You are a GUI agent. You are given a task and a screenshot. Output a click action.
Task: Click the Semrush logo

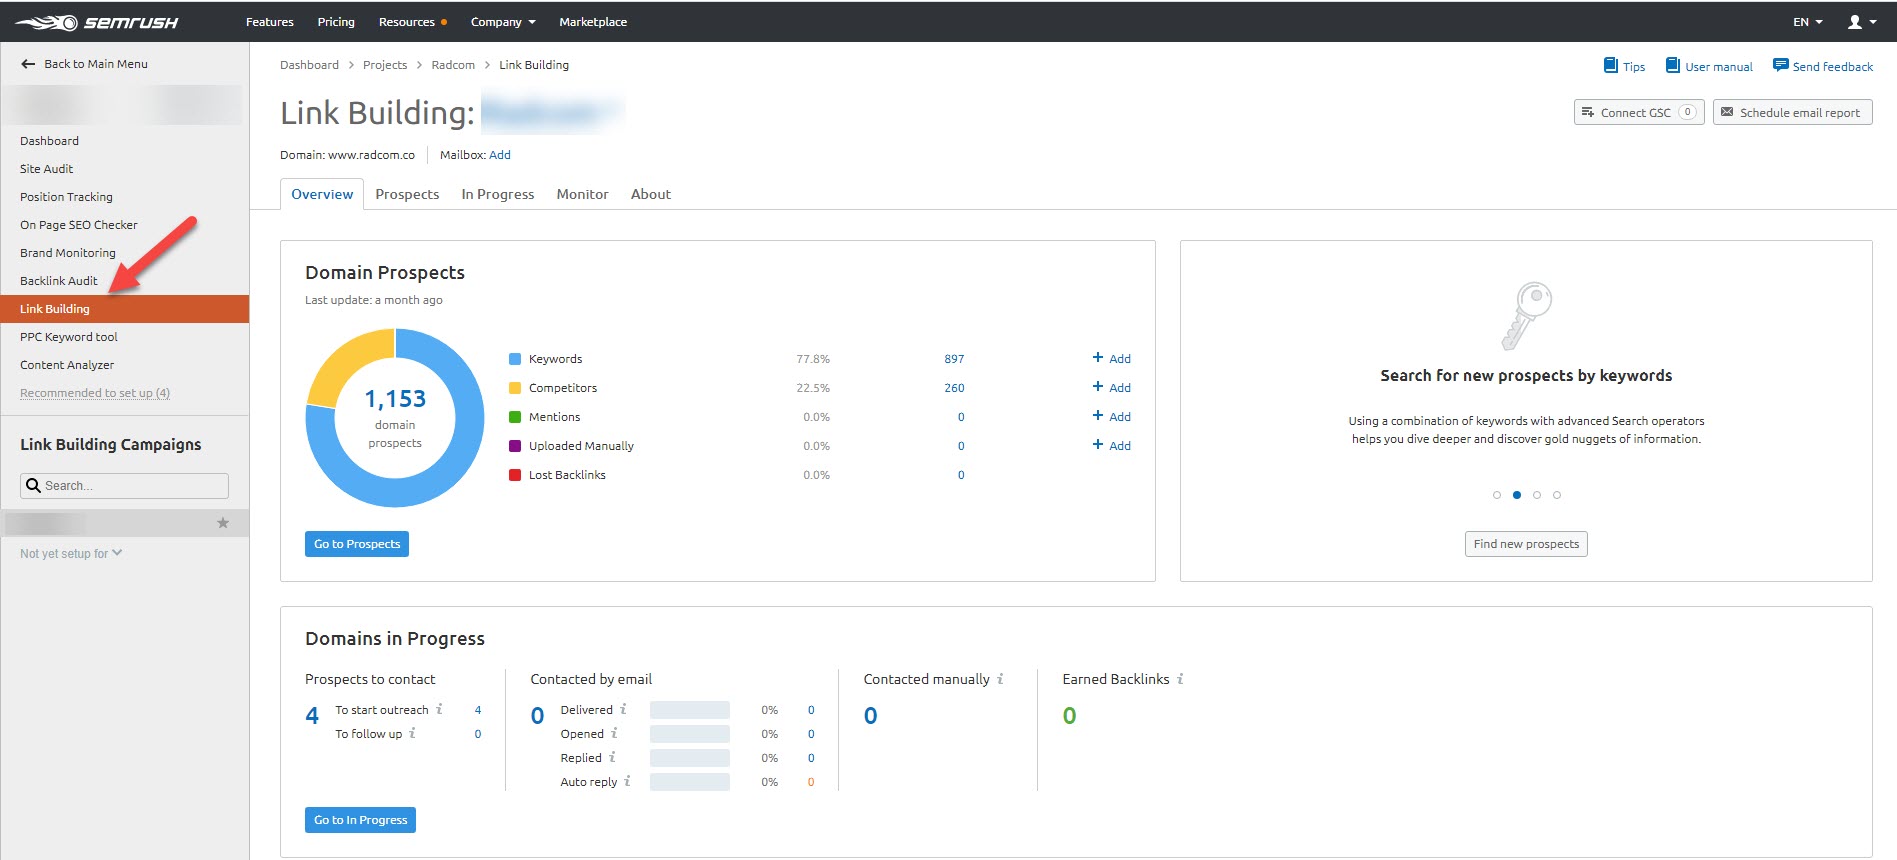[x=97, y=22]
